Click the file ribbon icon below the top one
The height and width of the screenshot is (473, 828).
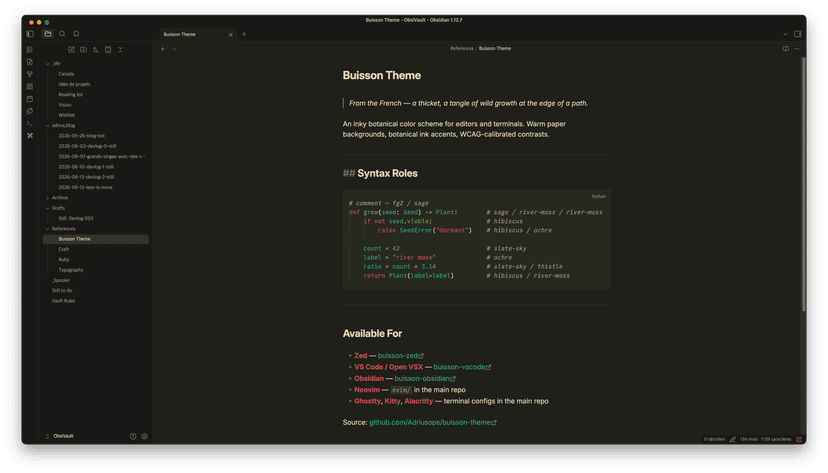click(x=30, y=62)
